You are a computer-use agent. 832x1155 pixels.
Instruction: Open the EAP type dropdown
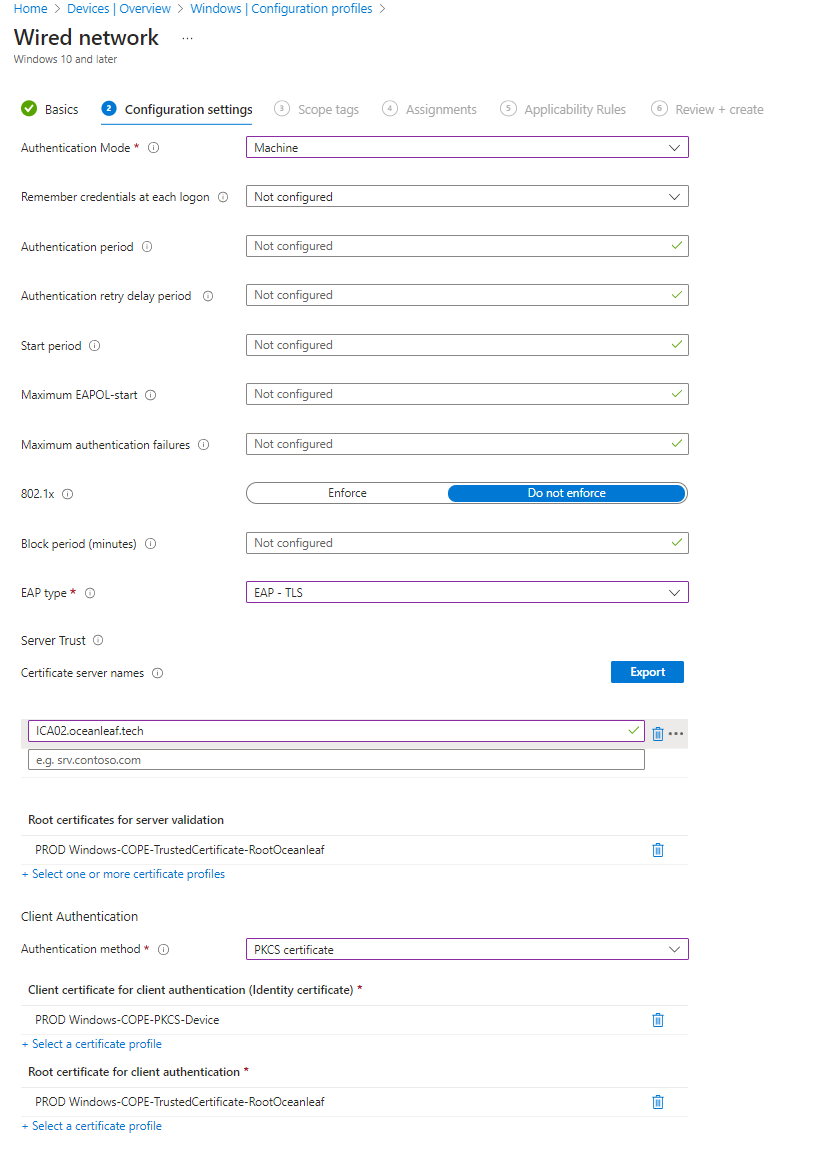[467, 593]
